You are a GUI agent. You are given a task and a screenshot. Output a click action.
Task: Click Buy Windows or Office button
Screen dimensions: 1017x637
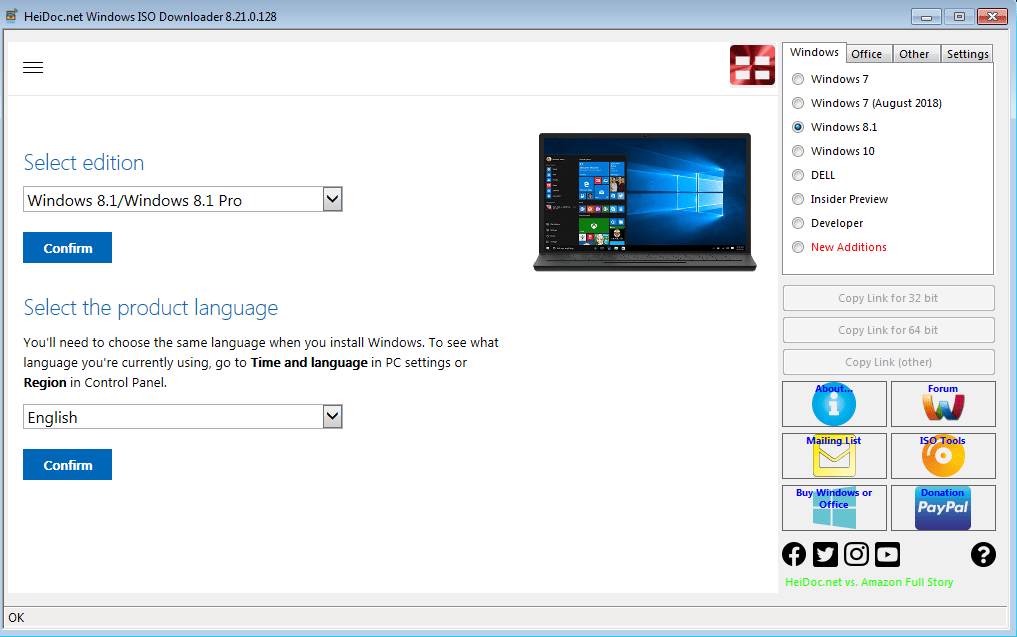tap(834, 507)
